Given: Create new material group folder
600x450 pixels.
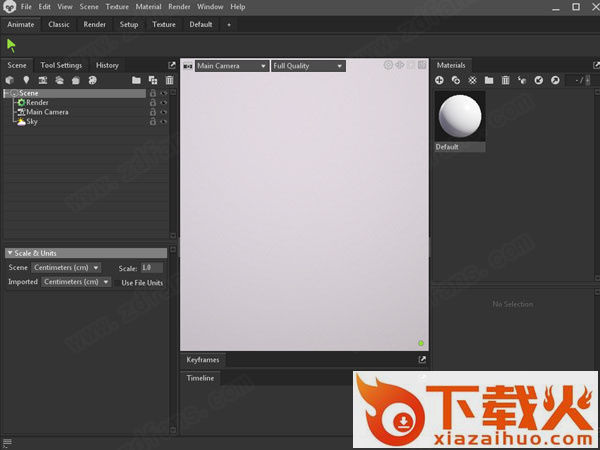Looking at the screenshot, I should pos(489,80).
